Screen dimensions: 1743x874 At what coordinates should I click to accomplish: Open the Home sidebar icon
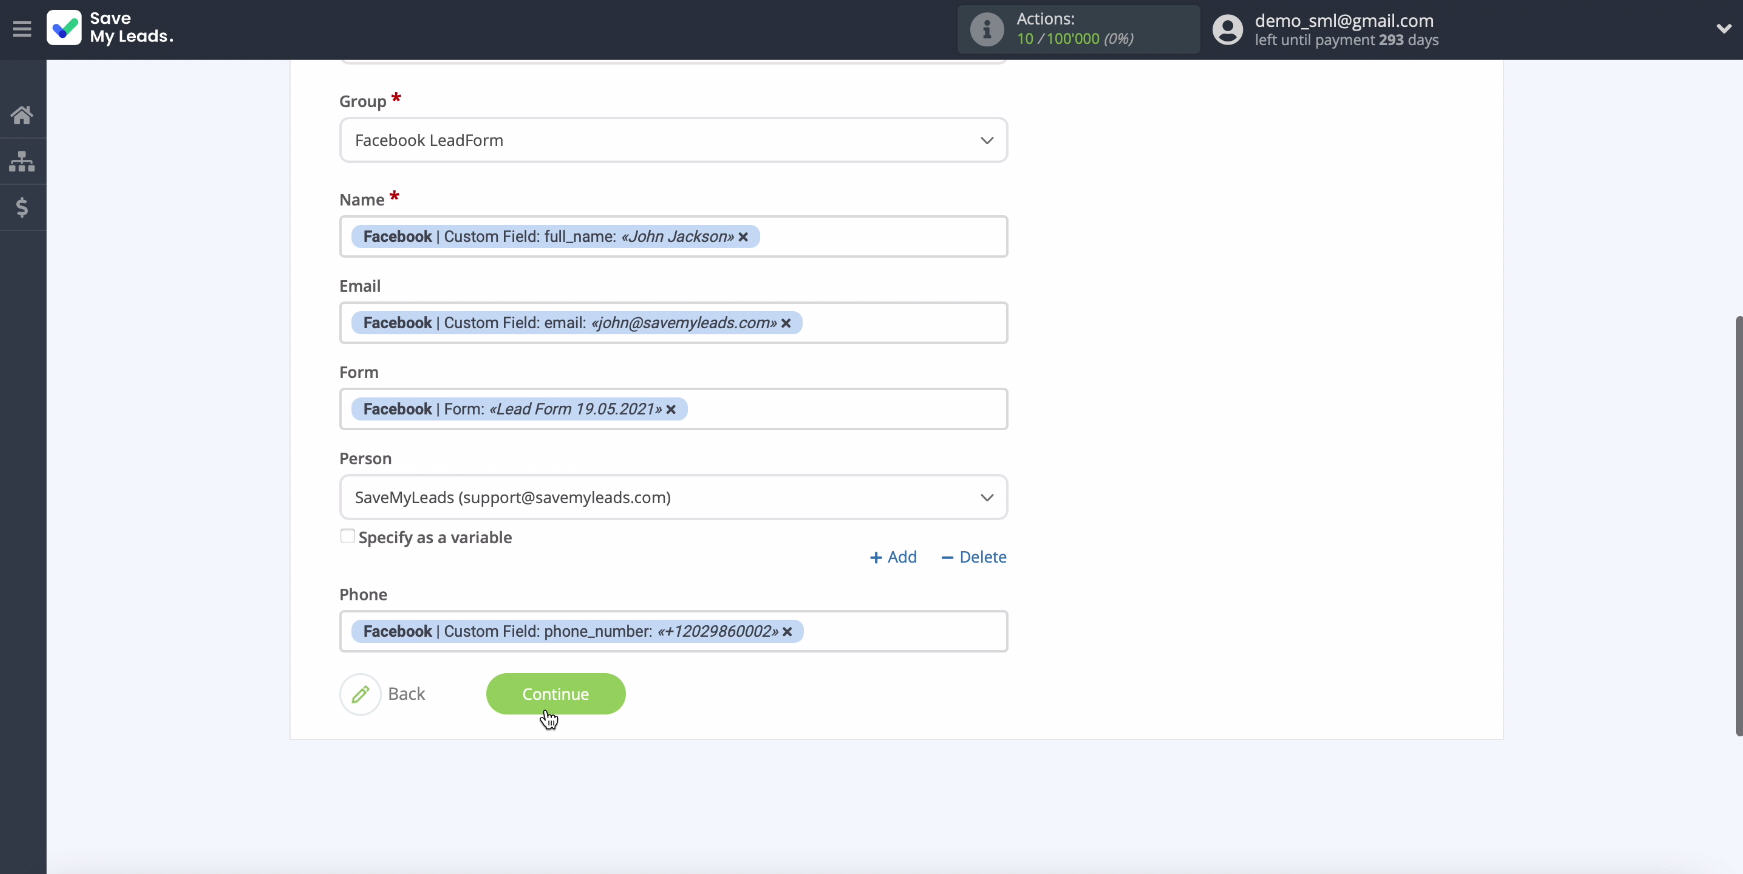22,115
